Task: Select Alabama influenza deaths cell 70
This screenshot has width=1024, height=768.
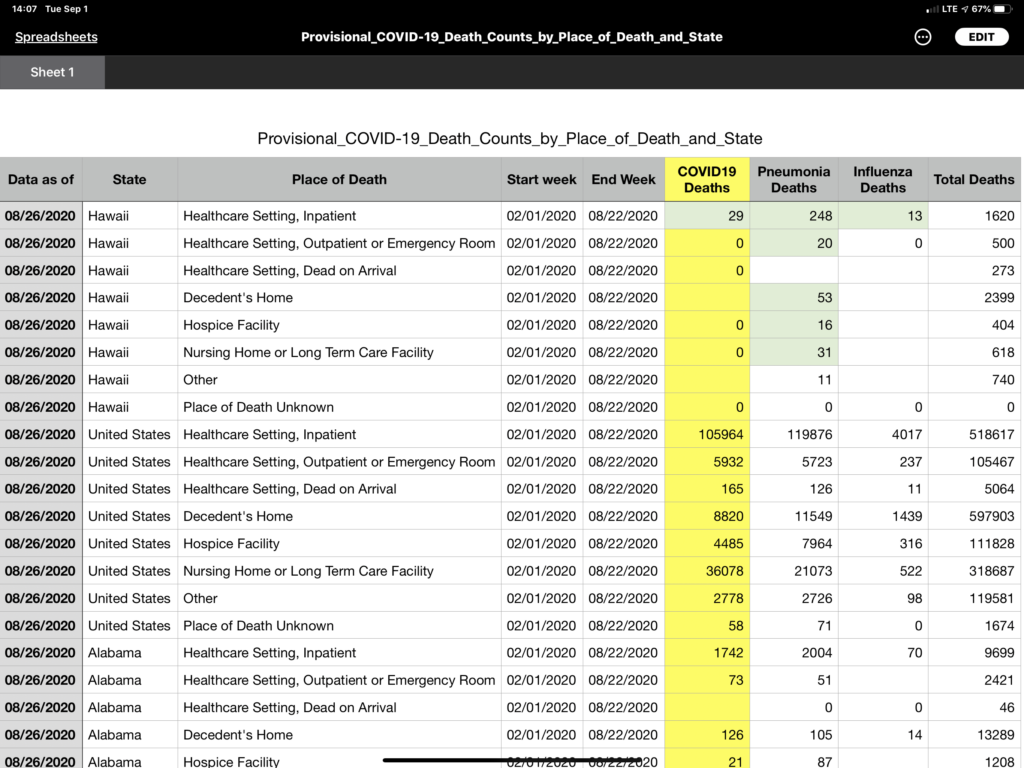Action: click(x=883, y=653)
